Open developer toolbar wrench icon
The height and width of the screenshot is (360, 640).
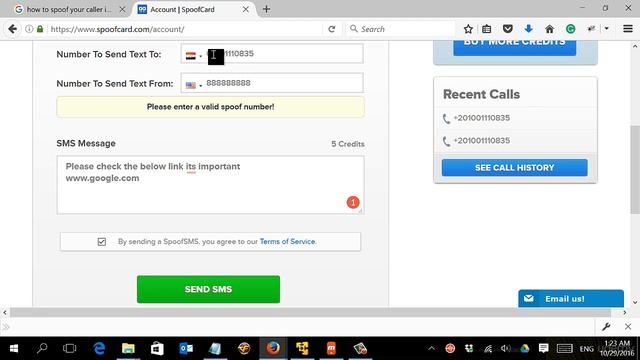pyautogui.click(x=606, y=327)
